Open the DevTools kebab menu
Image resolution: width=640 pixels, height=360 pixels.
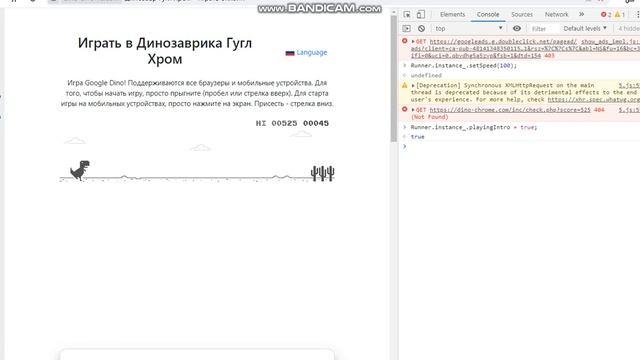click(x=637, y=15)
